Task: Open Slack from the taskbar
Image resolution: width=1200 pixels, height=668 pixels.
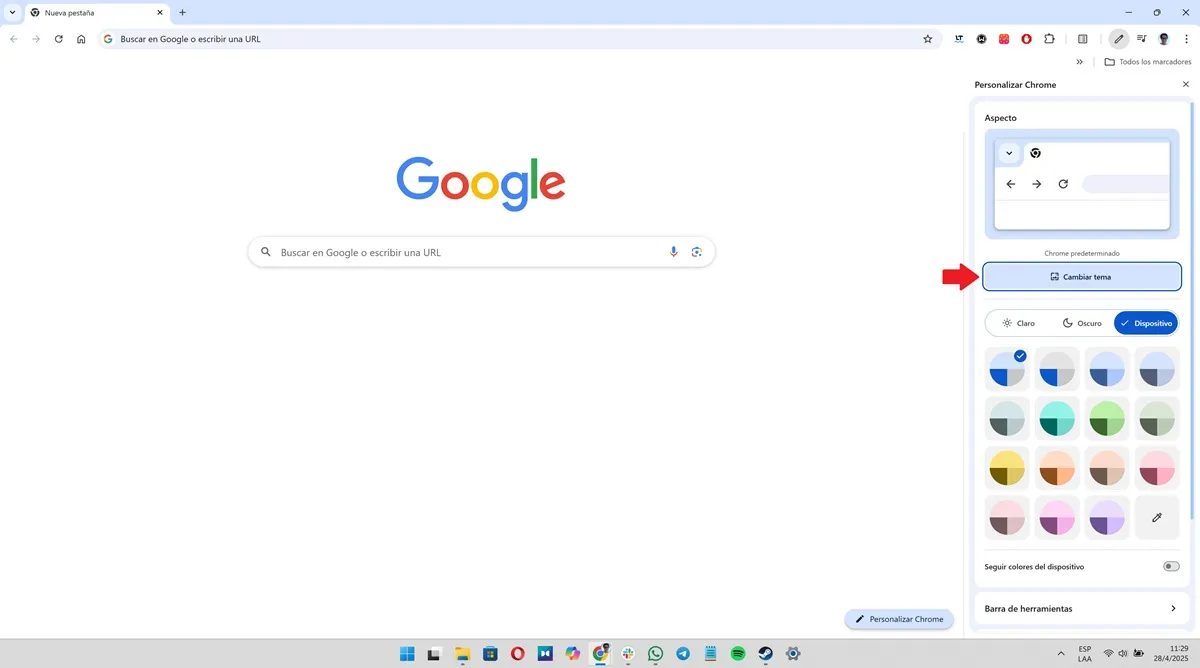Action: pos(628,654)
